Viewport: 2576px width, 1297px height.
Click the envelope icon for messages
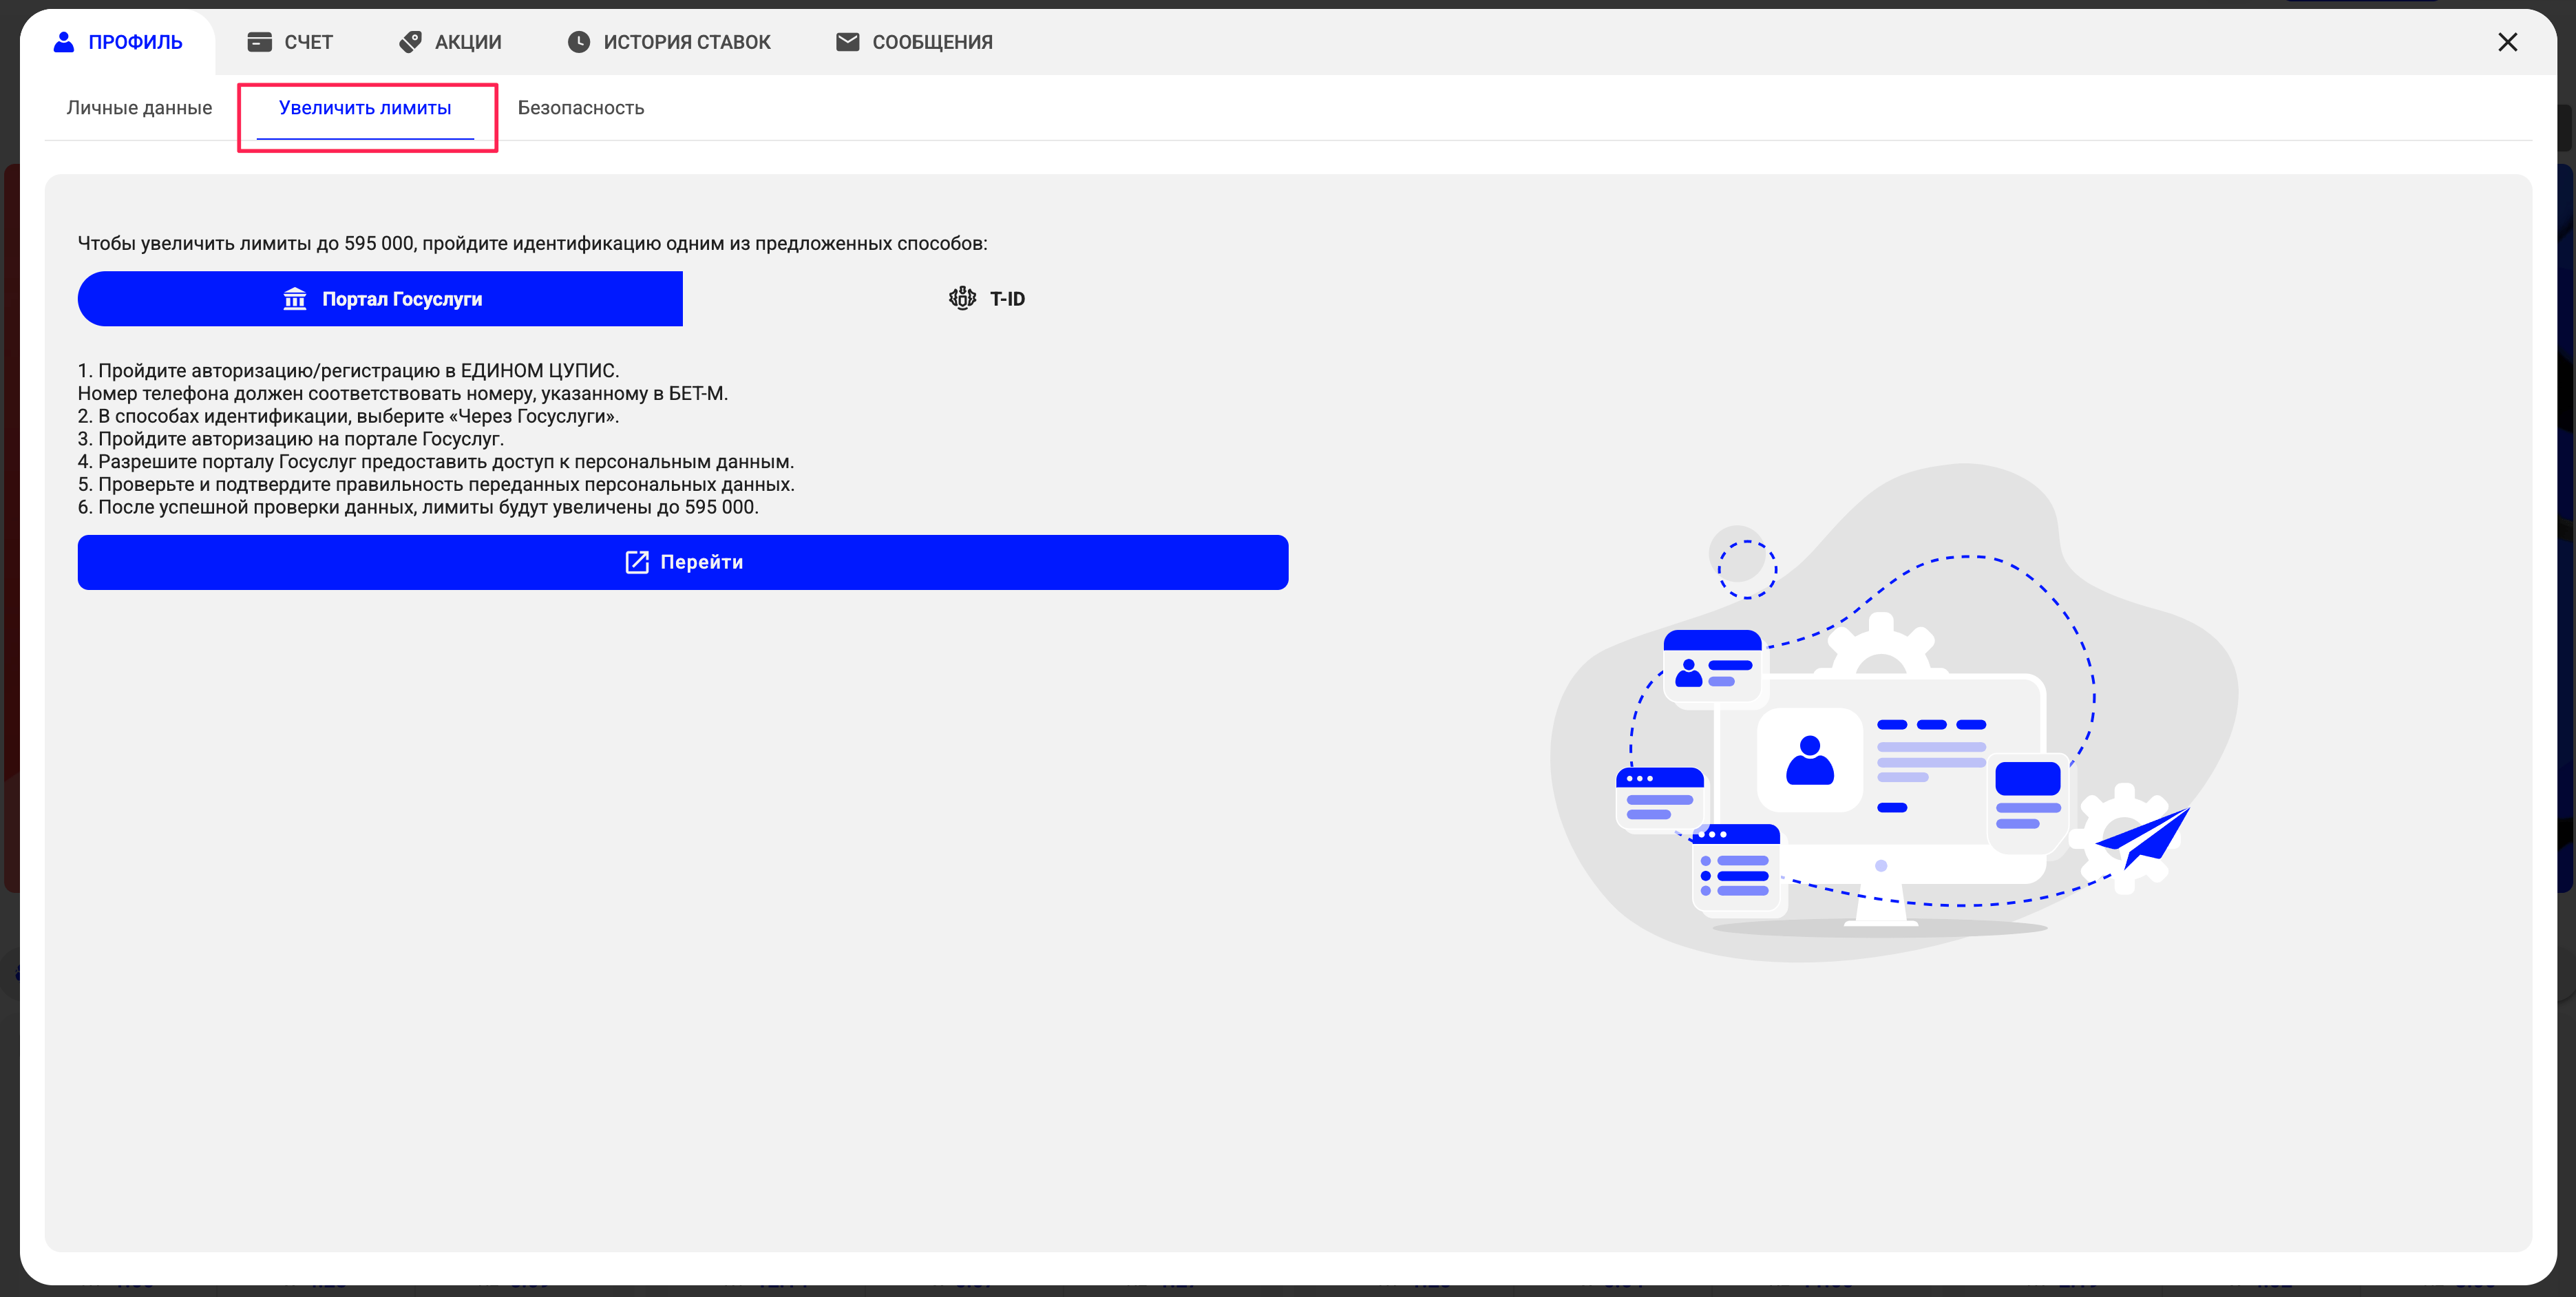847,42
